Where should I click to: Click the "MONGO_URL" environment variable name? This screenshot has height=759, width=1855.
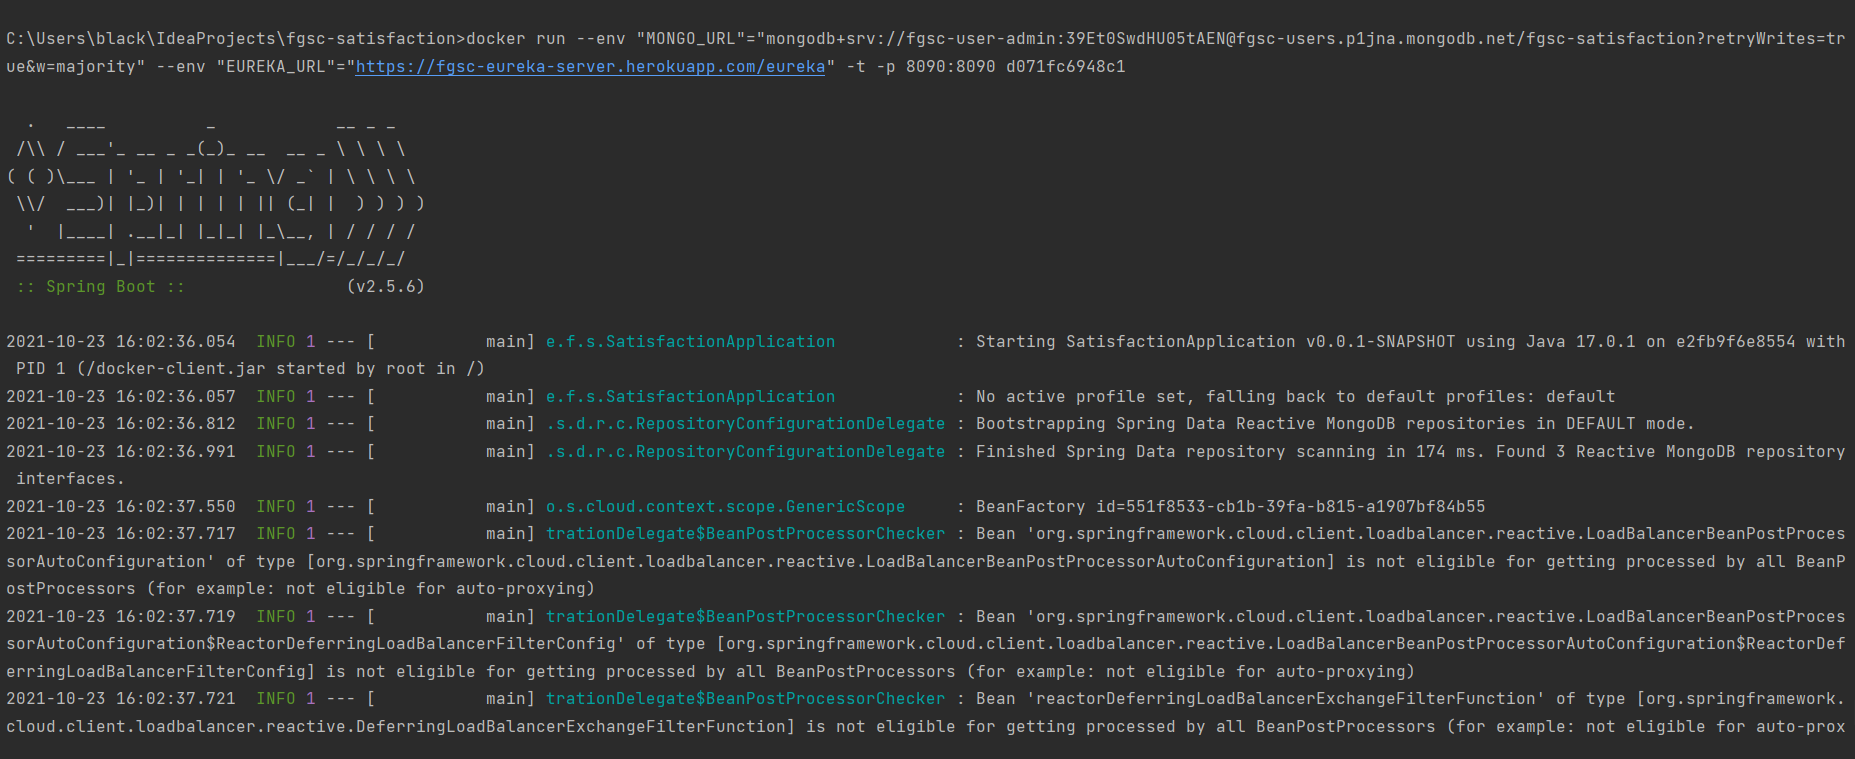coord(690,39)
